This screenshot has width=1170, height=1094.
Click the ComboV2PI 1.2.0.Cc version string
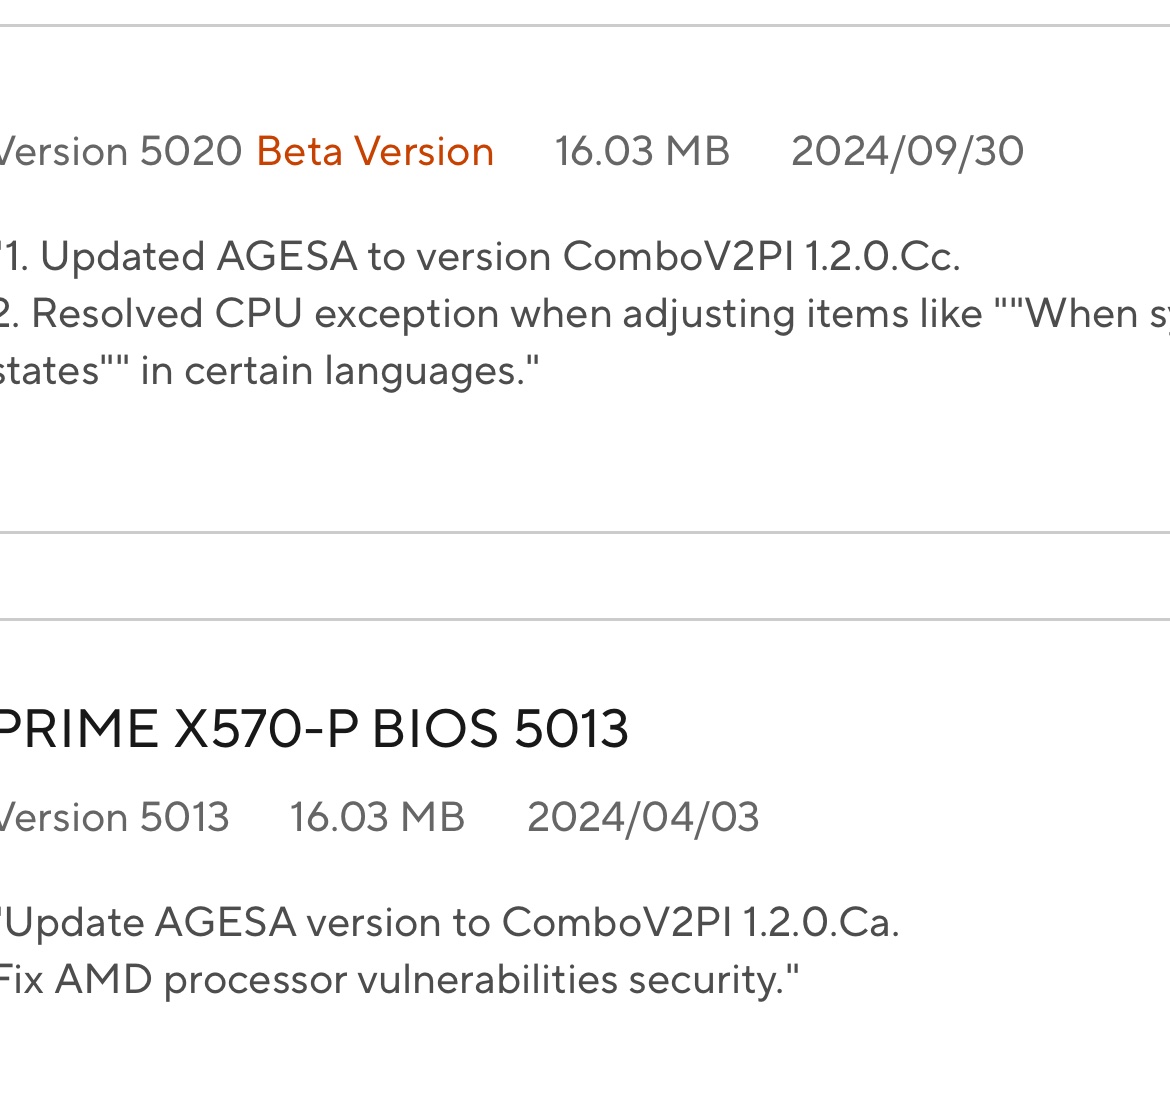coord(761,257)
